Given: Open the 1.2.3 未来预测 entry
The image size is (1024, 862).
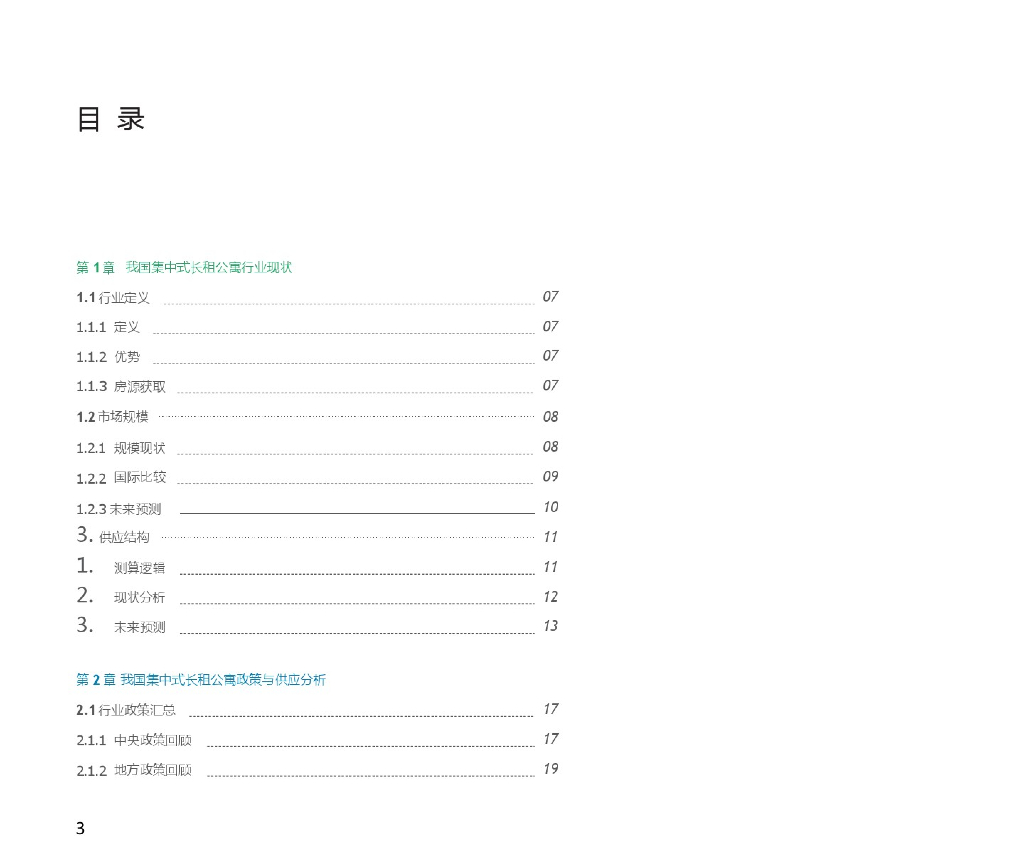Looking at the screenshot, I should coord(118,509).
